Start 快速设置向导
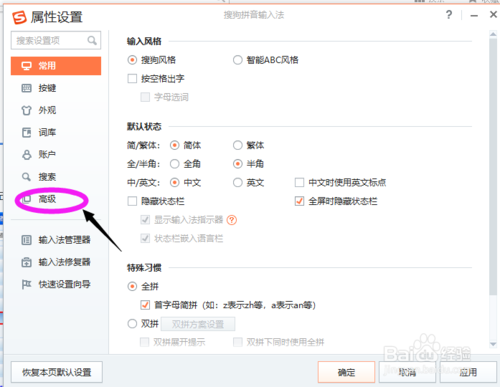500x387 pixels. (x=56, y=284)
